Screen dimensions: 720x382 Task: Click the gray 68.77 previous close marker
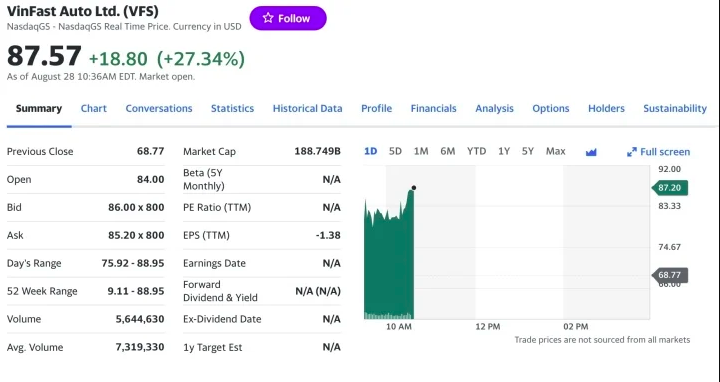(669, 275)
